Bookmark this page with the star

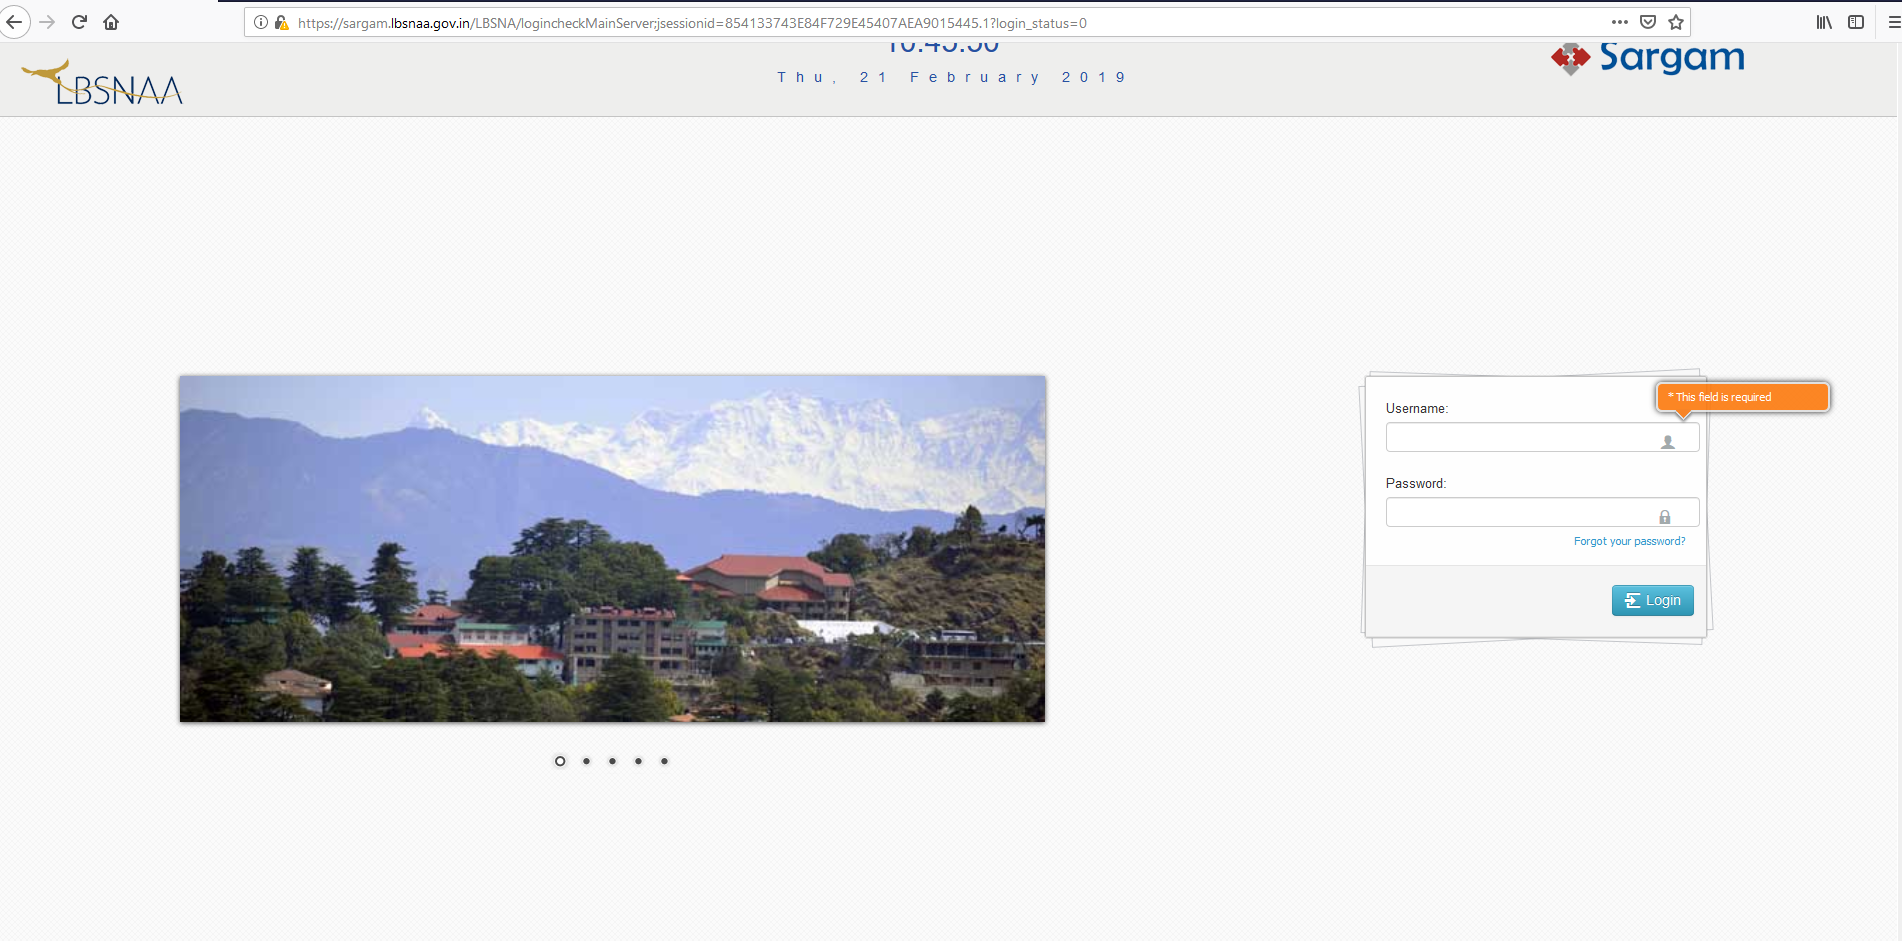point(1675,21)
